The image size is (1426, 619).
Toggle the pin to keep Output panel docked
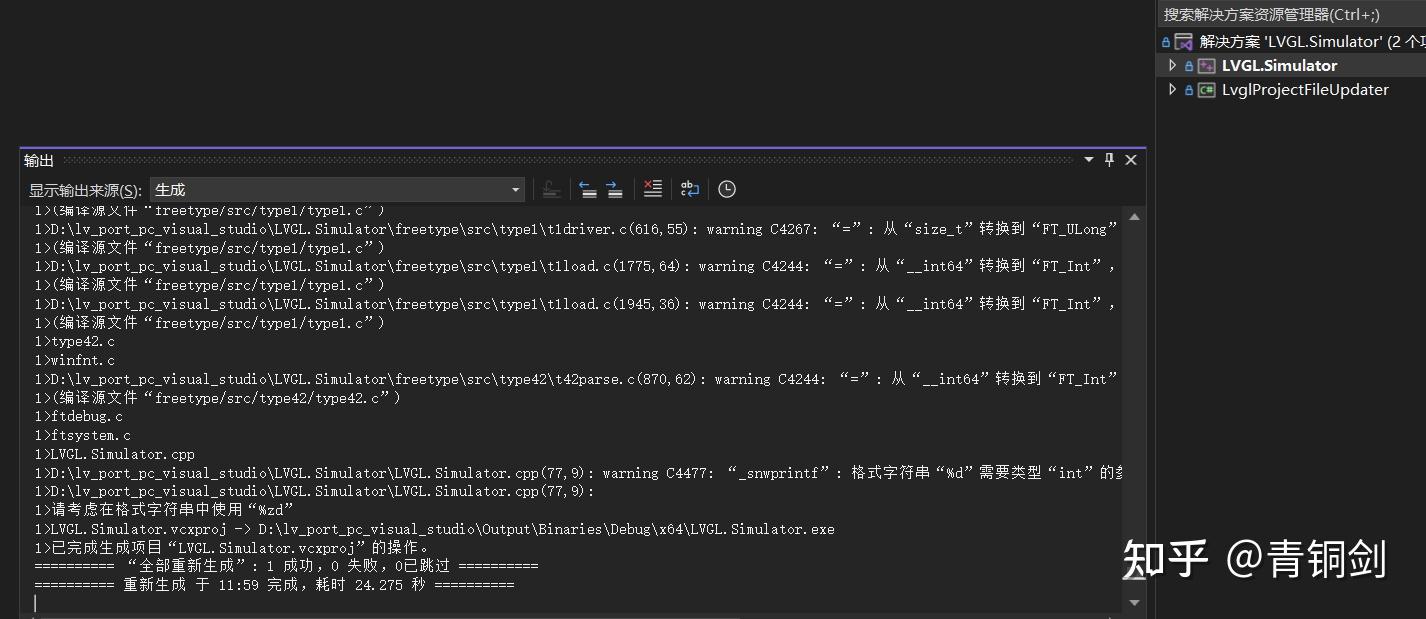tap(1109, 159)
